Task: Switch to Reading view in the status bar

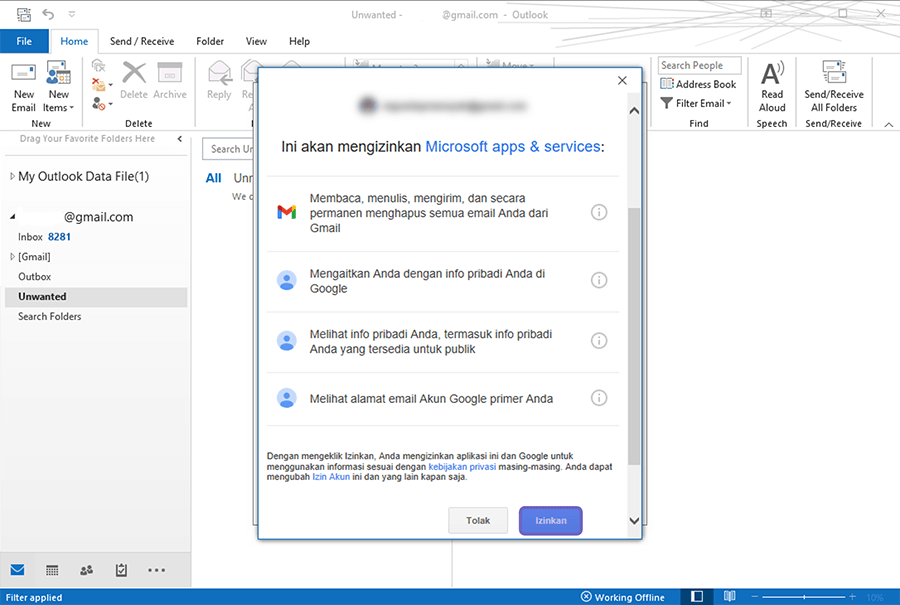Action: (x=730, y=596)
